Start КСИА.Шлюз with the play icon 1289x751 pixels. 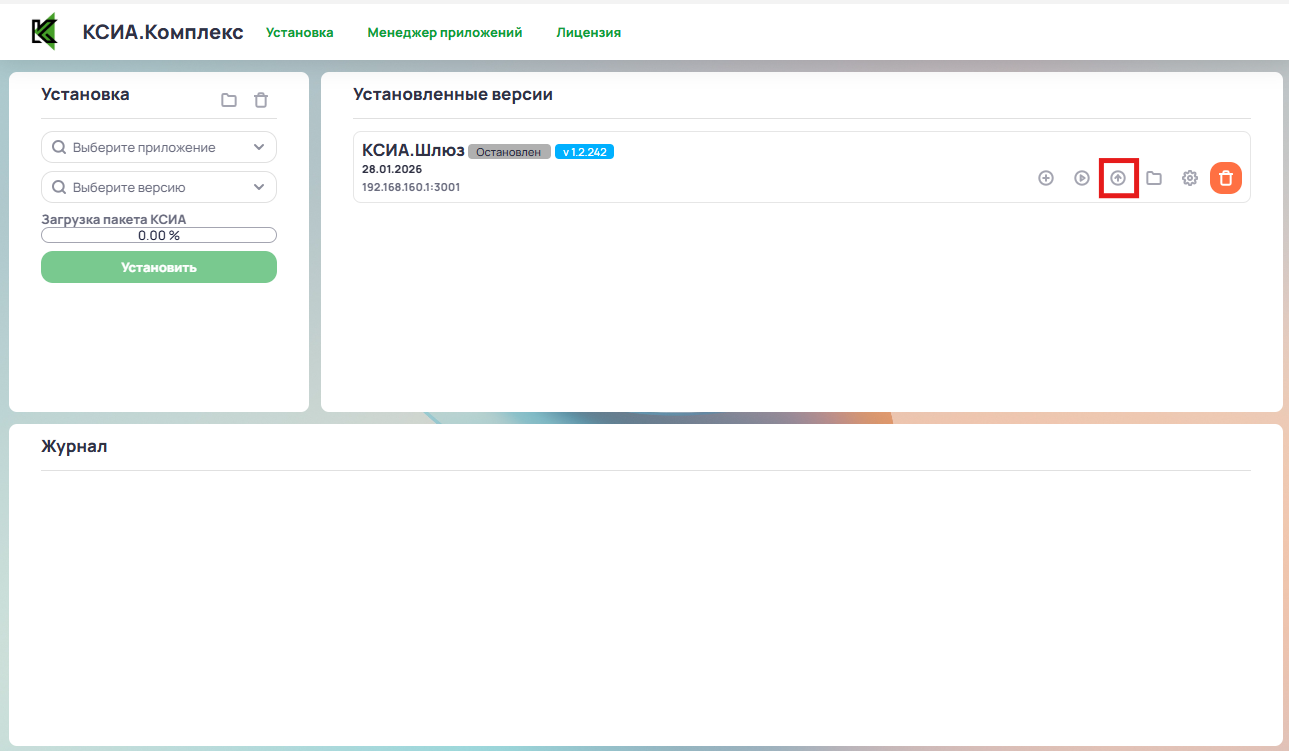pyautogui.click(x=1082, y=178)
